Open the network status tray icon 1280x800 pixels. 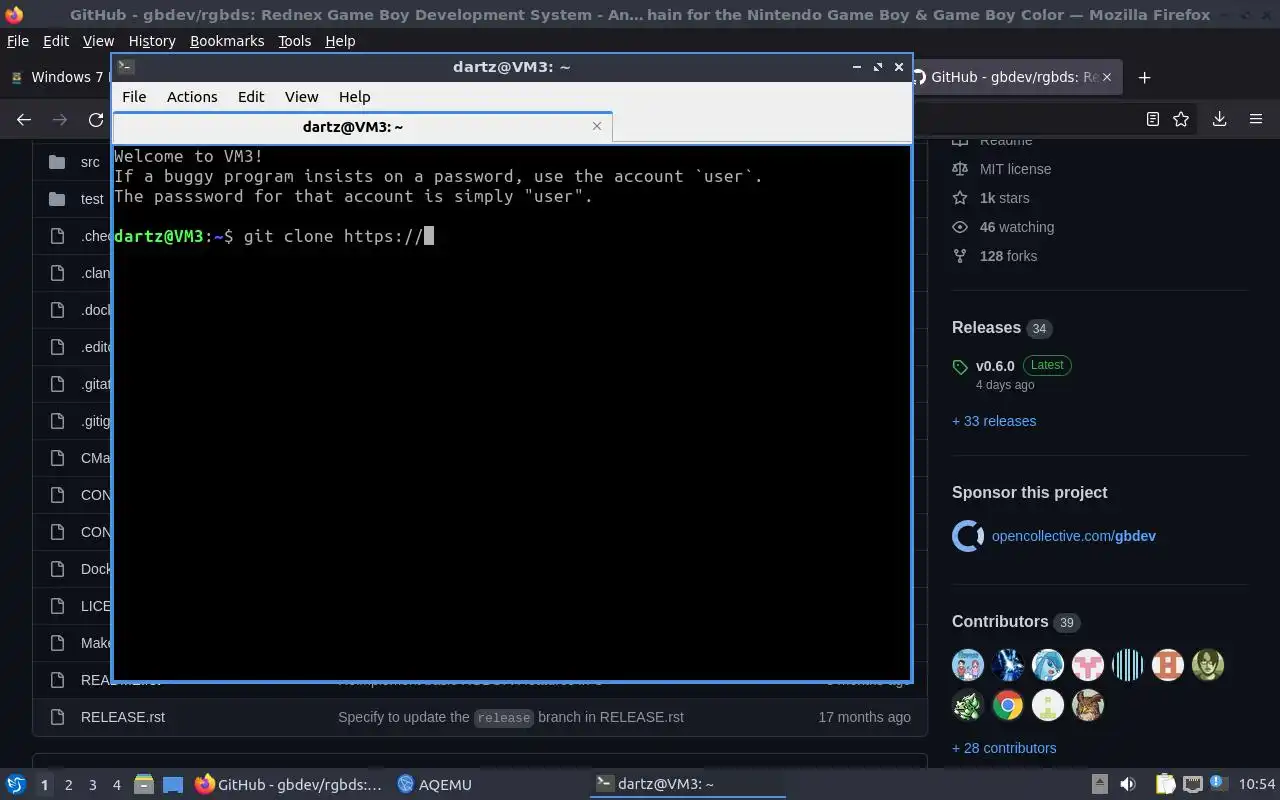[x=1192, y=784]
